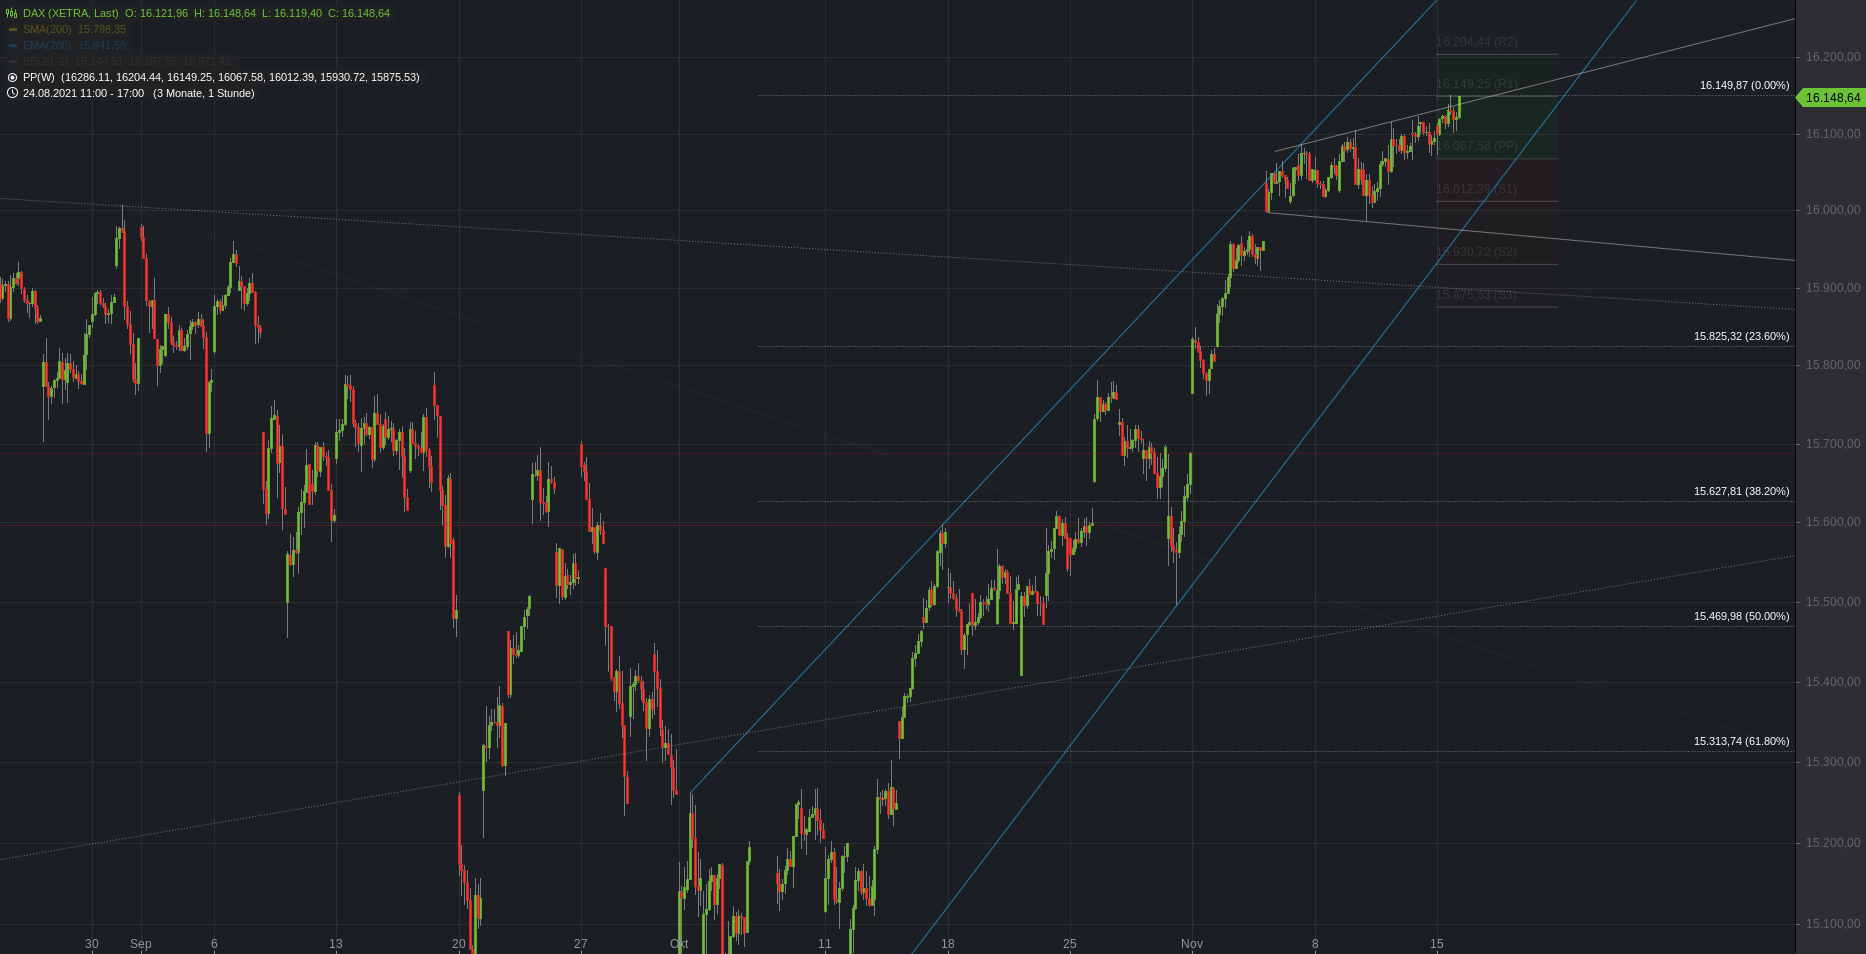1866x954 pixels.
Task: Click the 15.500,00 price axis label
Action: 1833,602
